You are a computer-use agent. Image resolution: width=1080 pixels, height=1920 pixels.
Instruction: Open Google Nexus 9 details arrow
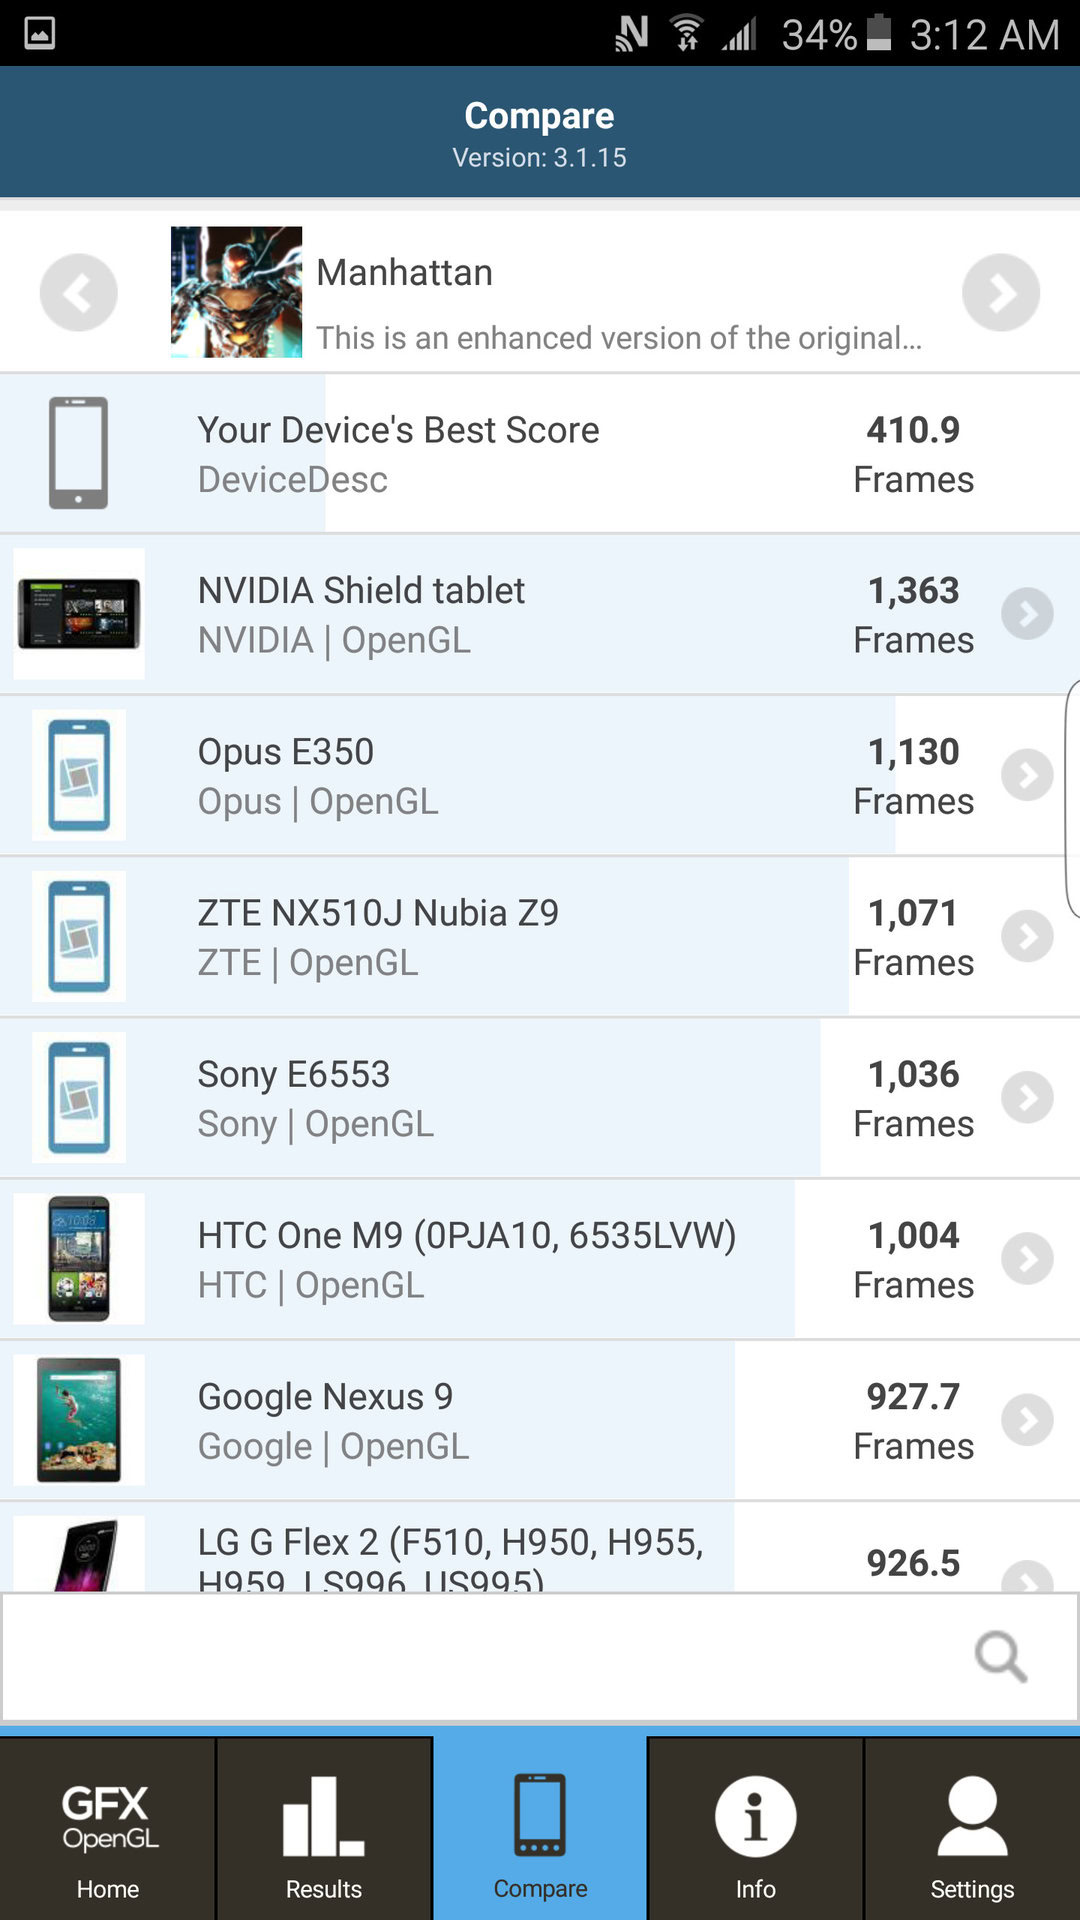1028,1419
